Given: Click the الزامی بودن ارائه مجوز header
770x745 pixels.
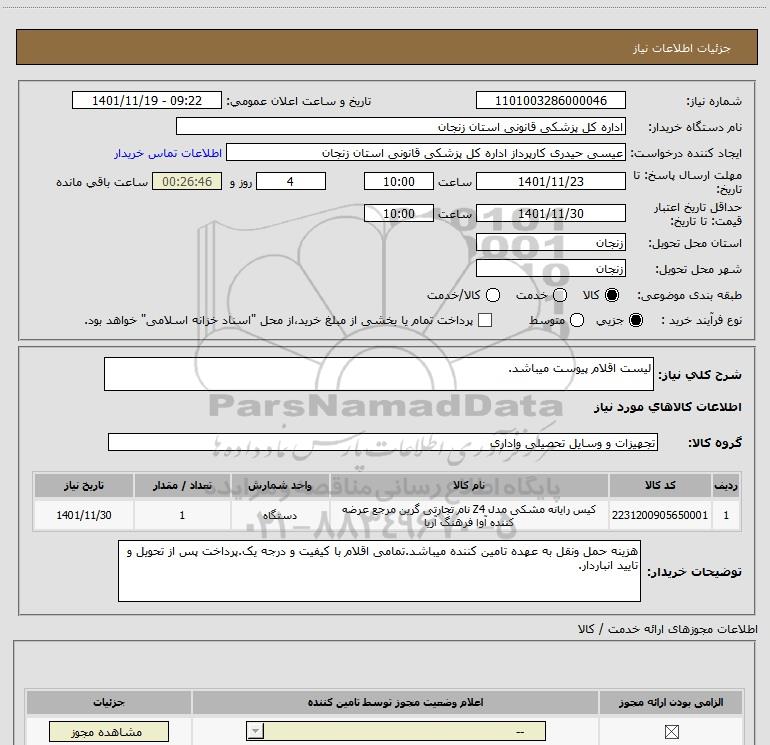Looking at the screenshot, I should (x=671, y=702).
